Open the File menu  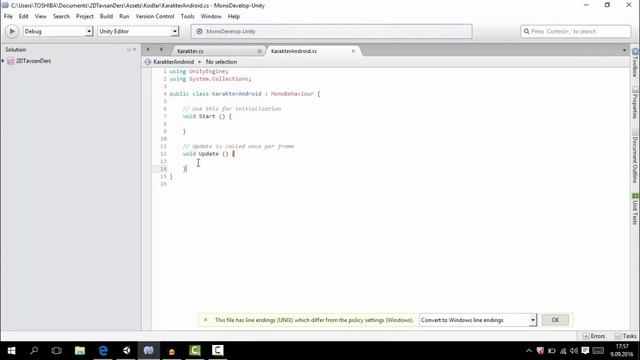[x=8, y=16]
